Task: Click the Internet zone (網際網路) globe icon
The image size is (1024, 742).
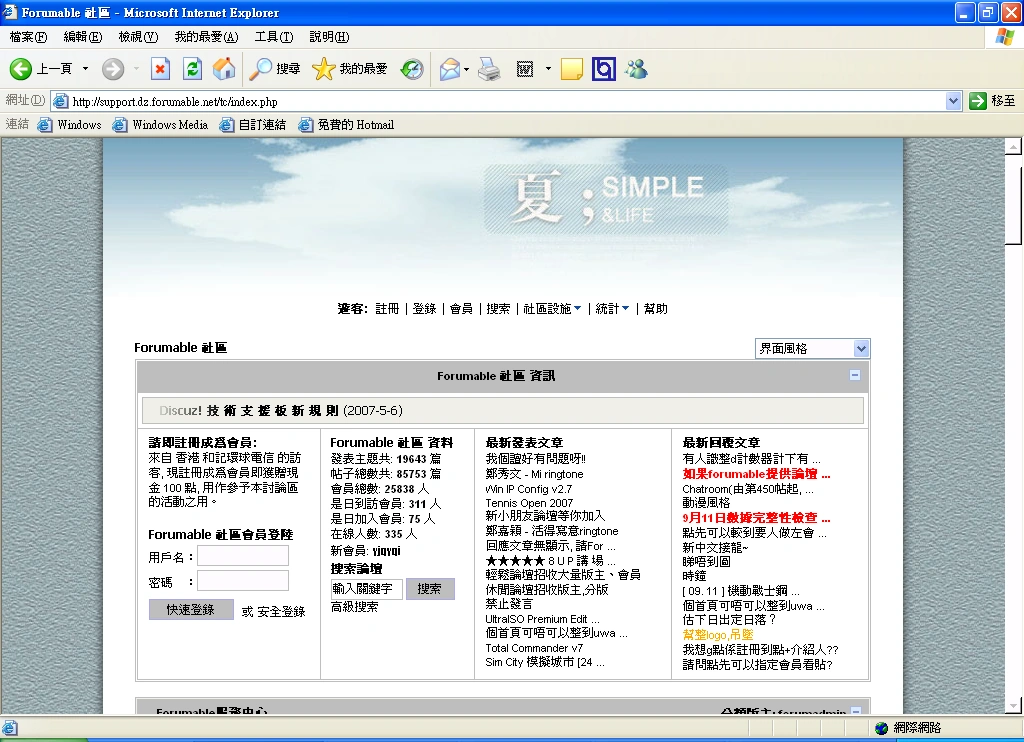Action: click(882, 728)
